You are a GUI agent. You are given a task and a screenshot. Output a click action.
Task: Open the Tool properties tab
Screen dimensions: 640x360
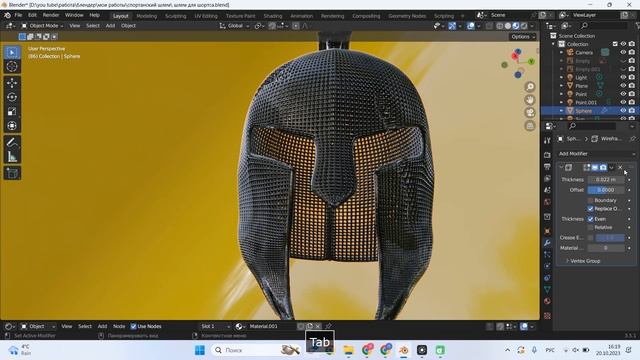tap(547, 141)
